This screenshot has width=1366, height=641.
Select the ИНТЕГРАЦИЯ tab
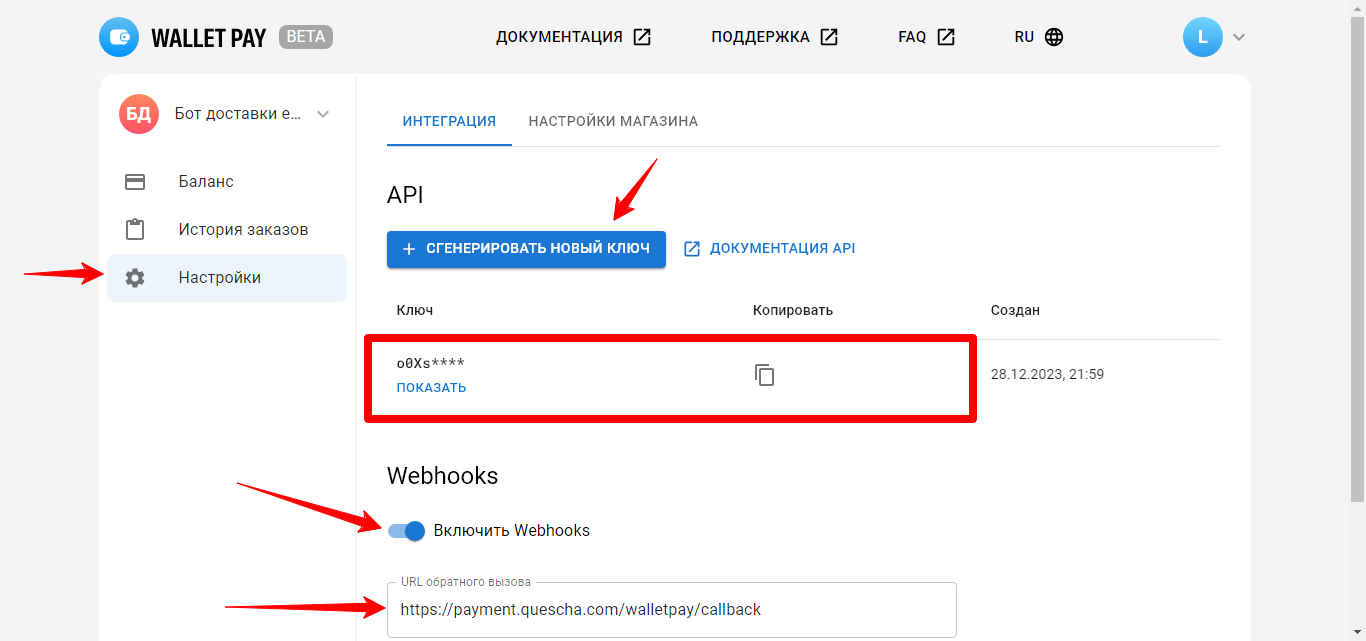click(x=449, y=120)
